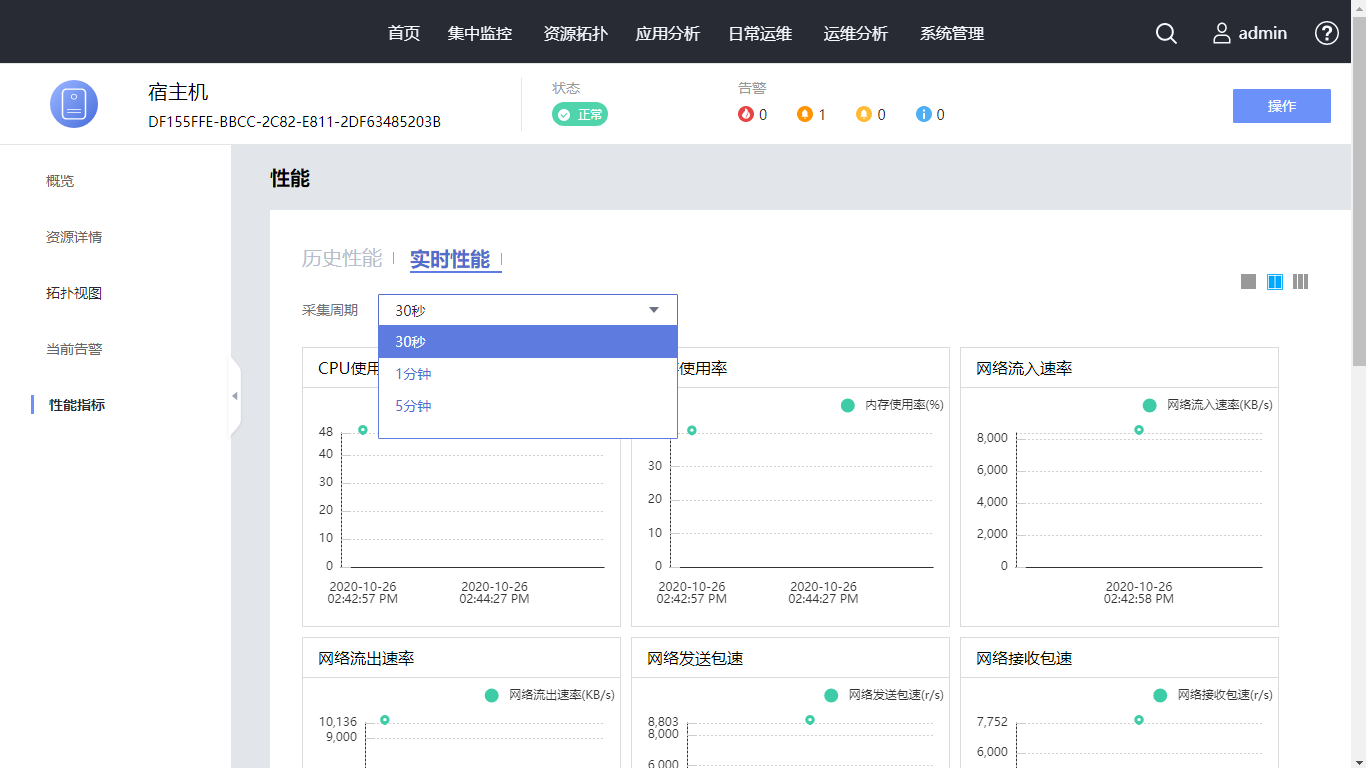Click the orange major alarm icon
Viewport: 1366px width, 768px height.
[804, 114]
